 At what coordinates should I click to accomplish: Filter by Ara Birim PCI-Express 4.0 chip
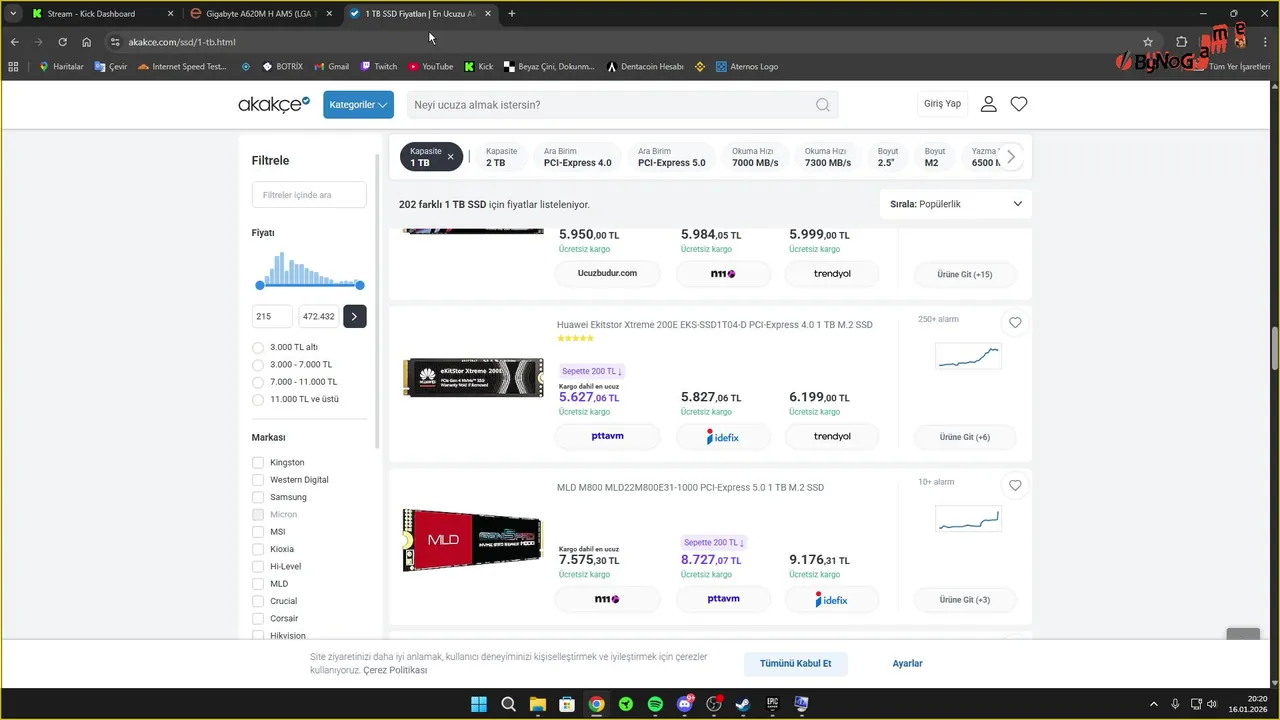(578, 157)
